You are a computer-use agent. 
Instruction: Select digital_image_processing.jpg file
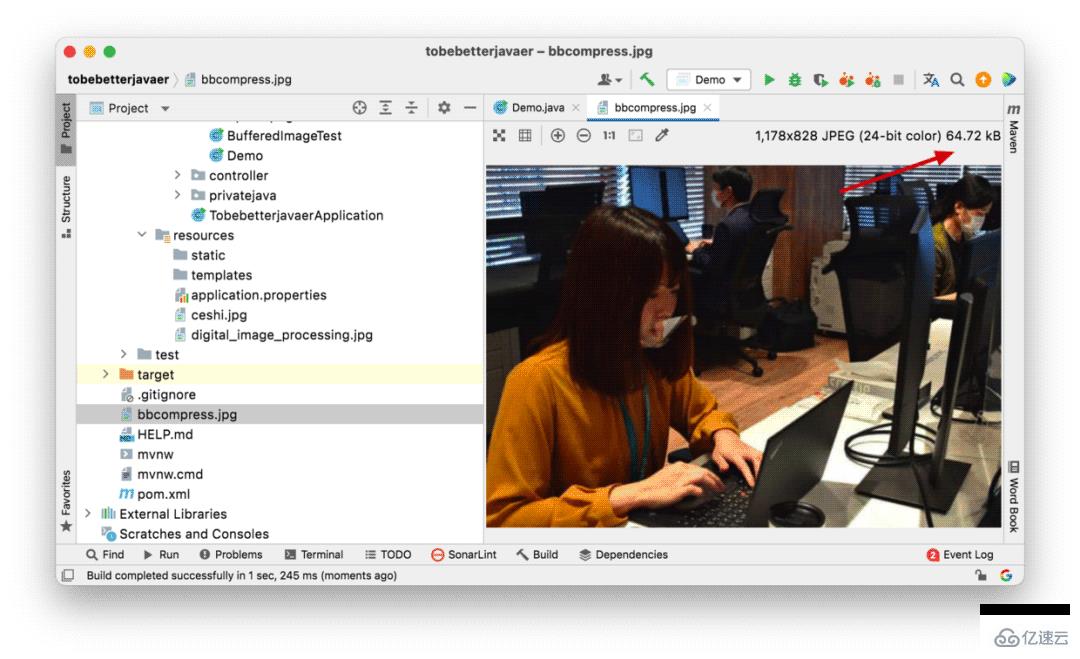[x=282, y=335]
